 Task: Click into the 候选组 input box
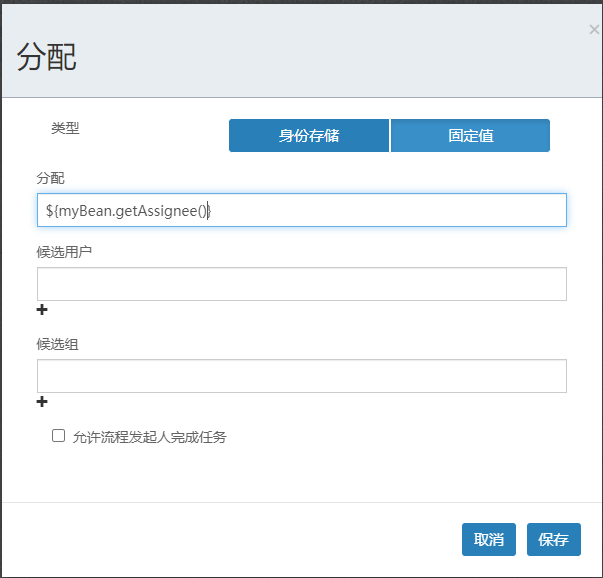tap(301, 376)
